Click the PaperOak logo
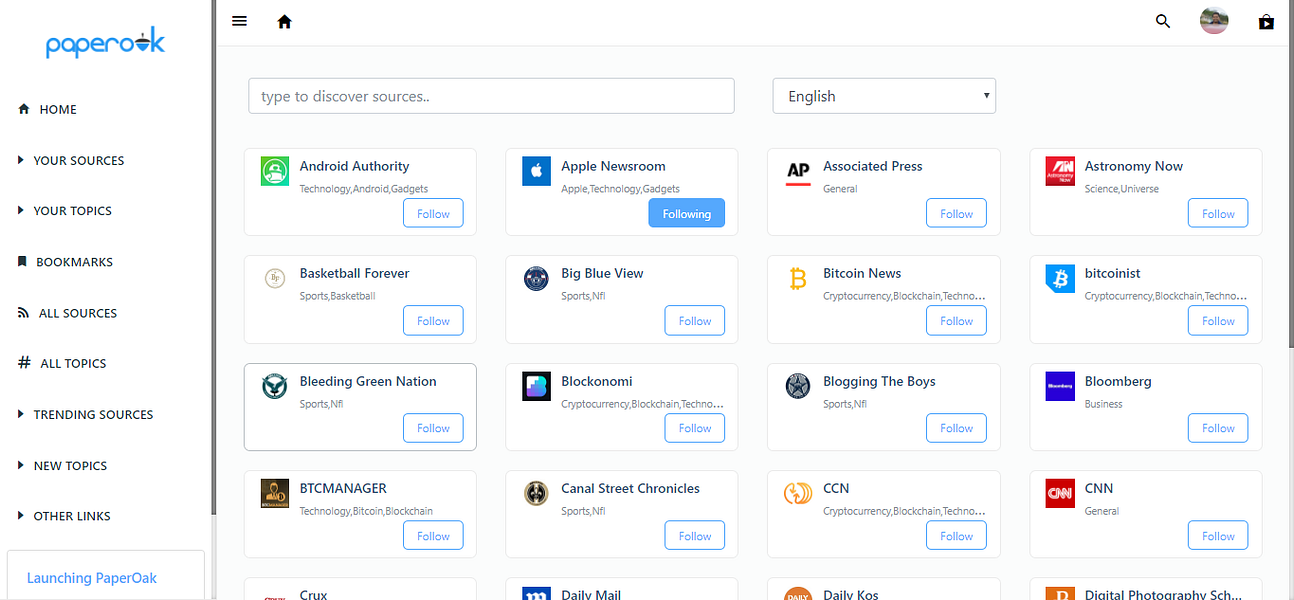Image resolution: width=1294 pixels, height=600 pixels. coord(105,44)
